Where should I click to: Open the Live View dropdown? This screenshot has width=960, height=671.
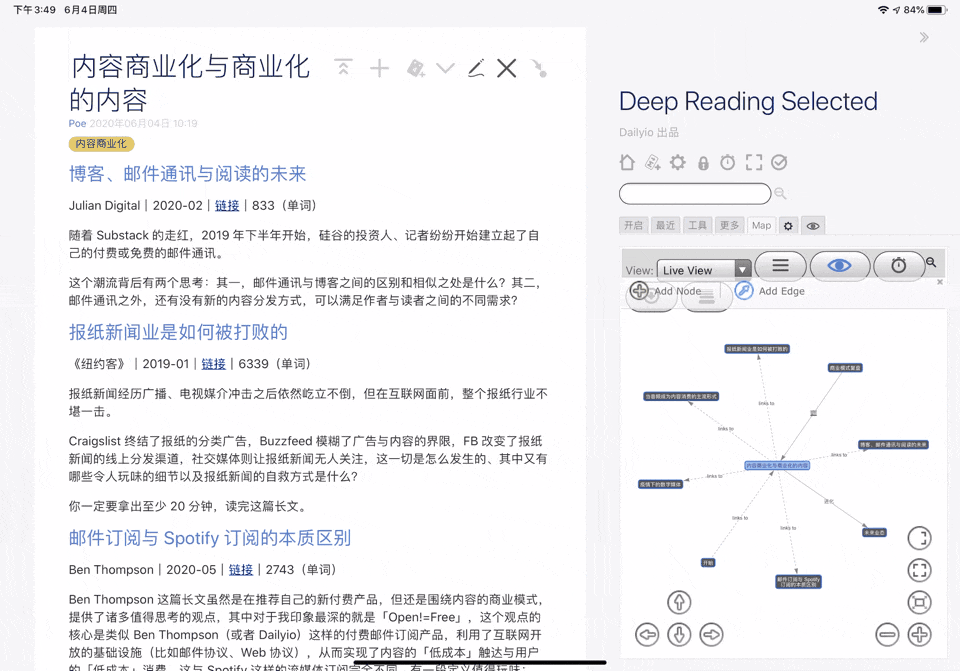click(x=703, y=270)
